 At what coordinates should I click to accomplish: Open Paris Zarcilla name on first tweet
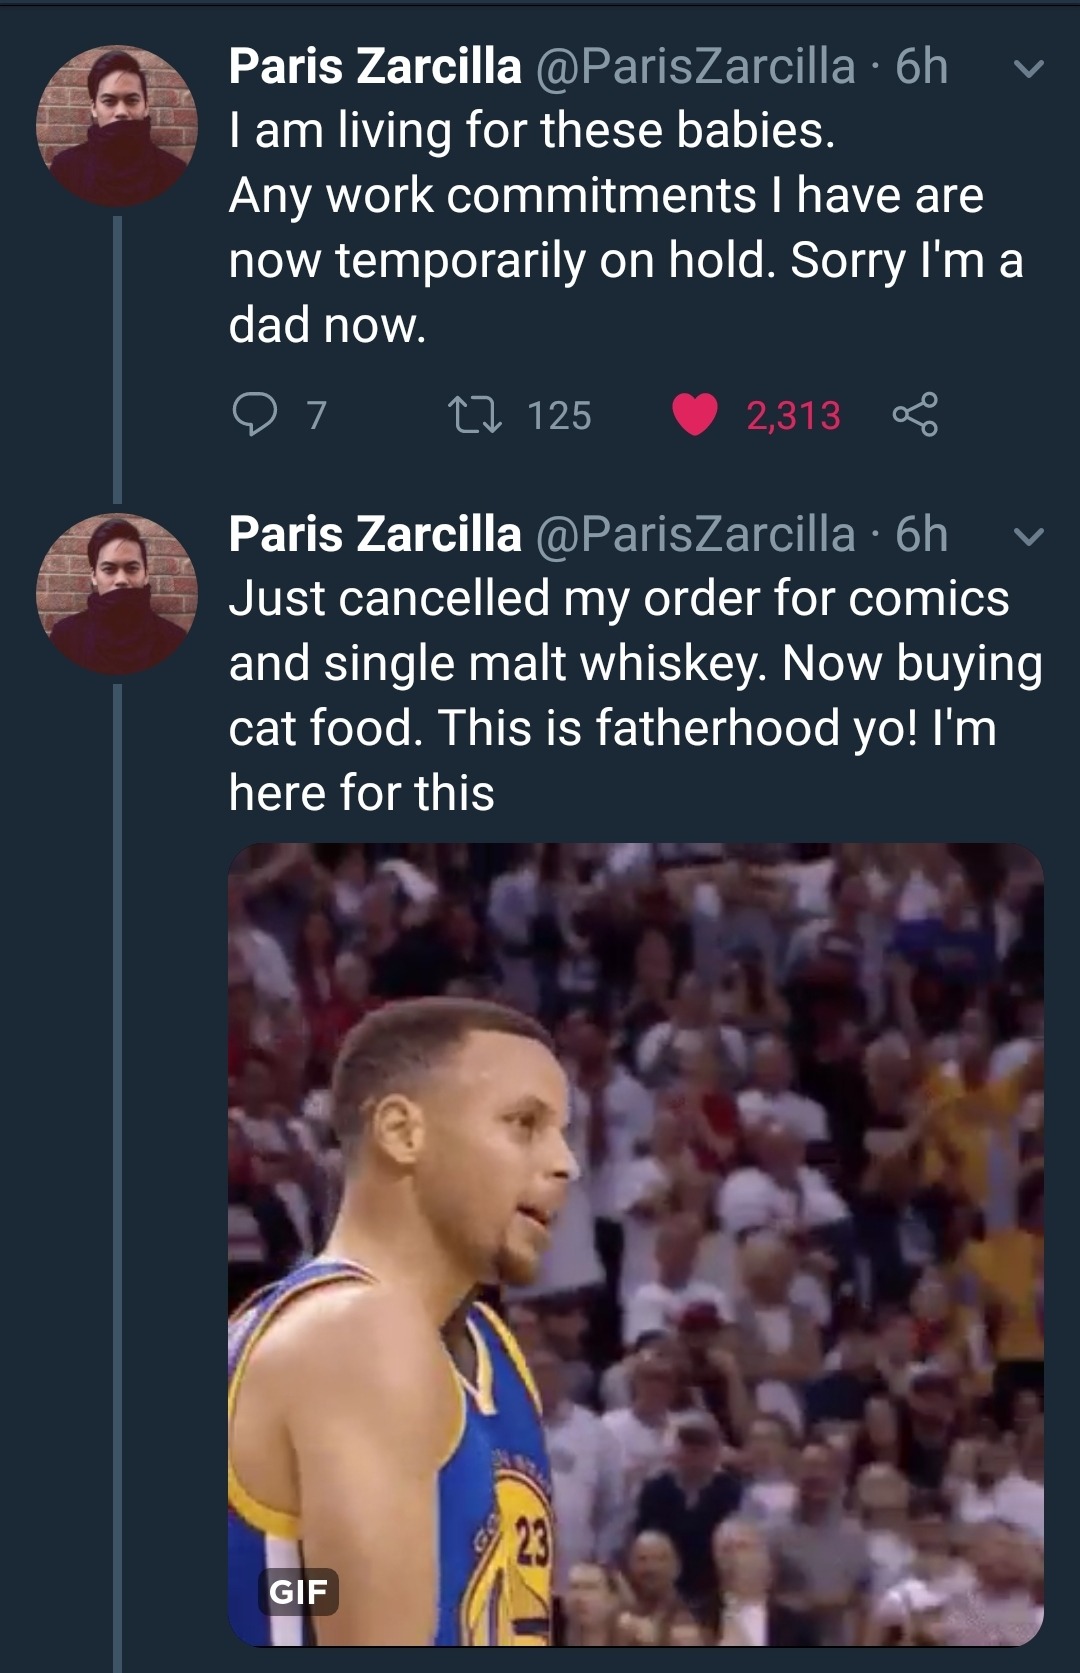(x=375, y=67)
